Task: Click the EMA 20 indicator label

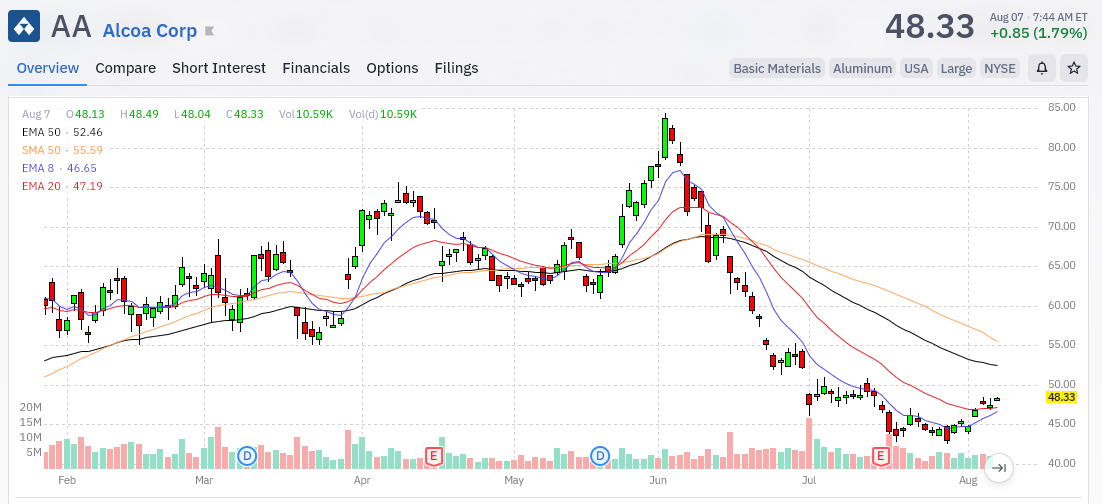Action: tap(63, 186)
